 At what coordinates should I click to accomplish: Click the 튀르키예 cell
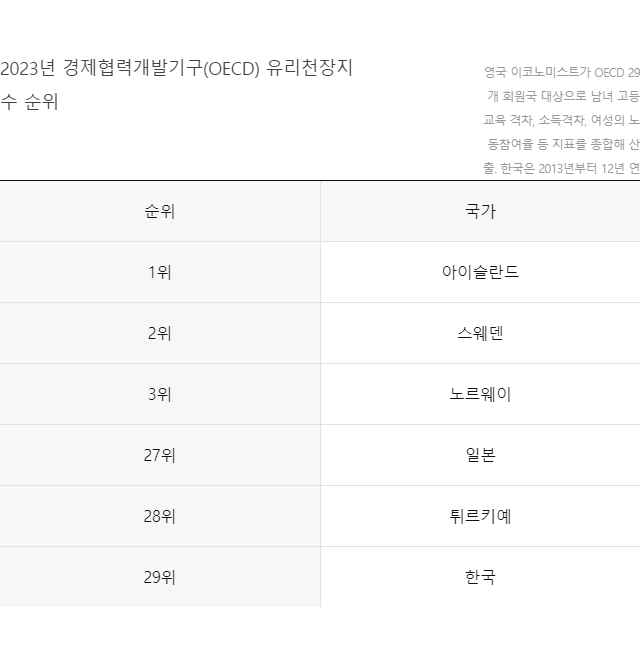pyautogui.click(x=480, y=516)
